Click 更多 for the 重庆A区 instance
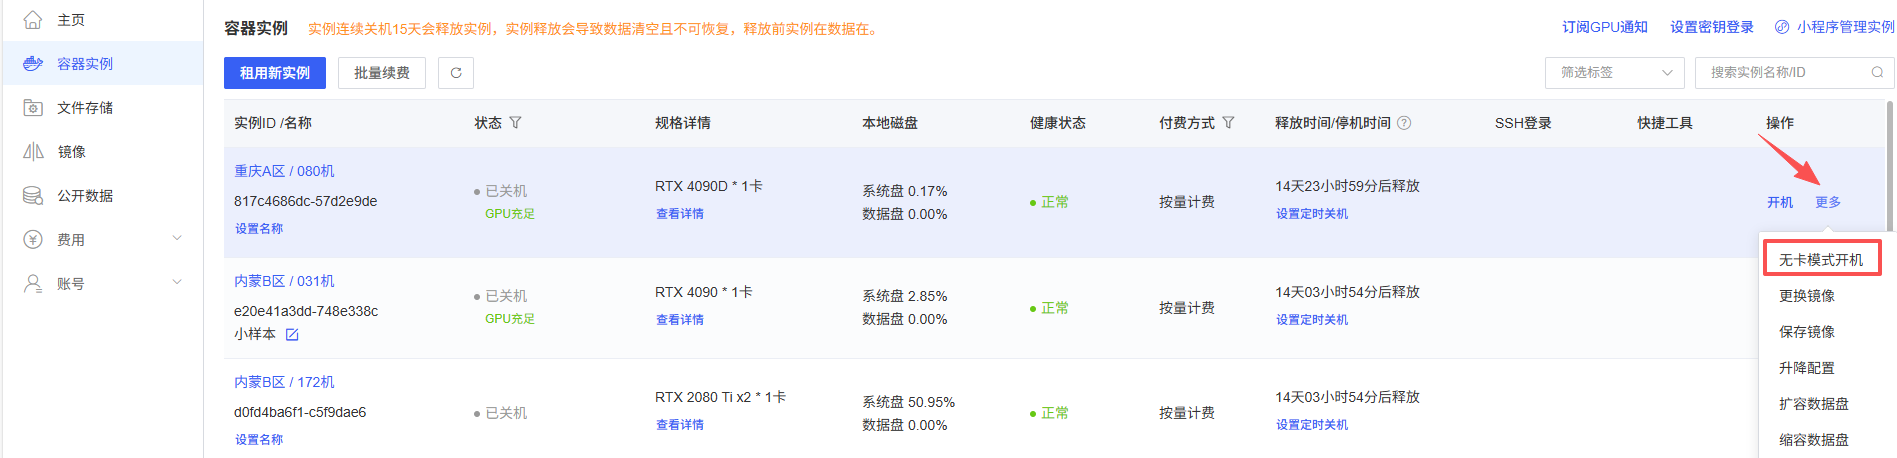Screen dimensions: 1897x458 tap(1828, 202)
